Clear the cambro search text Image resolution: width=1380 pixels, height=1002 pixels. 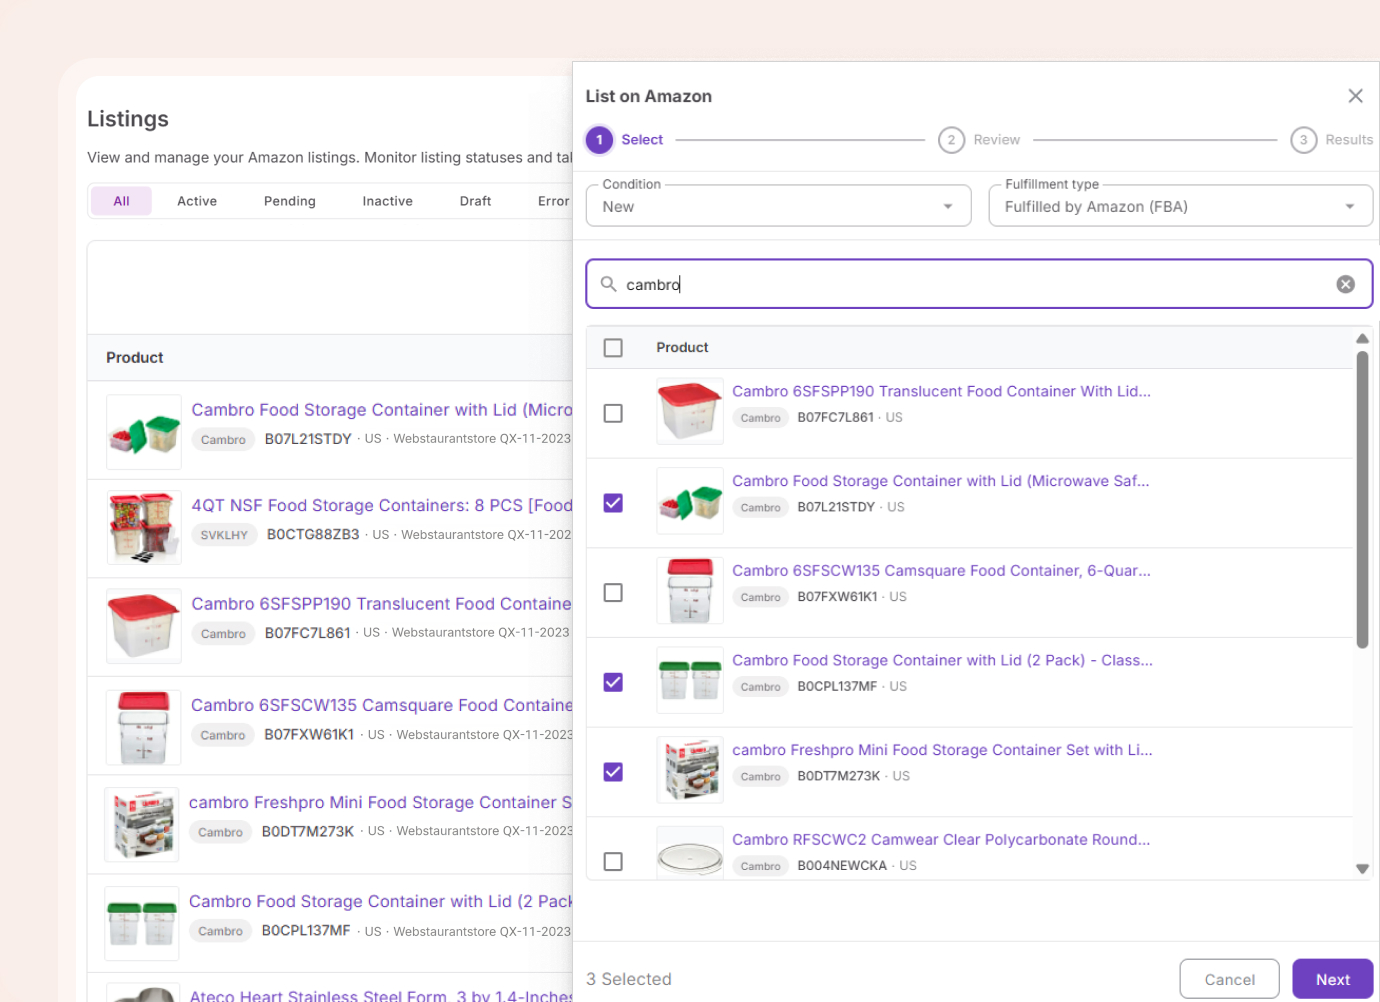1345,284
